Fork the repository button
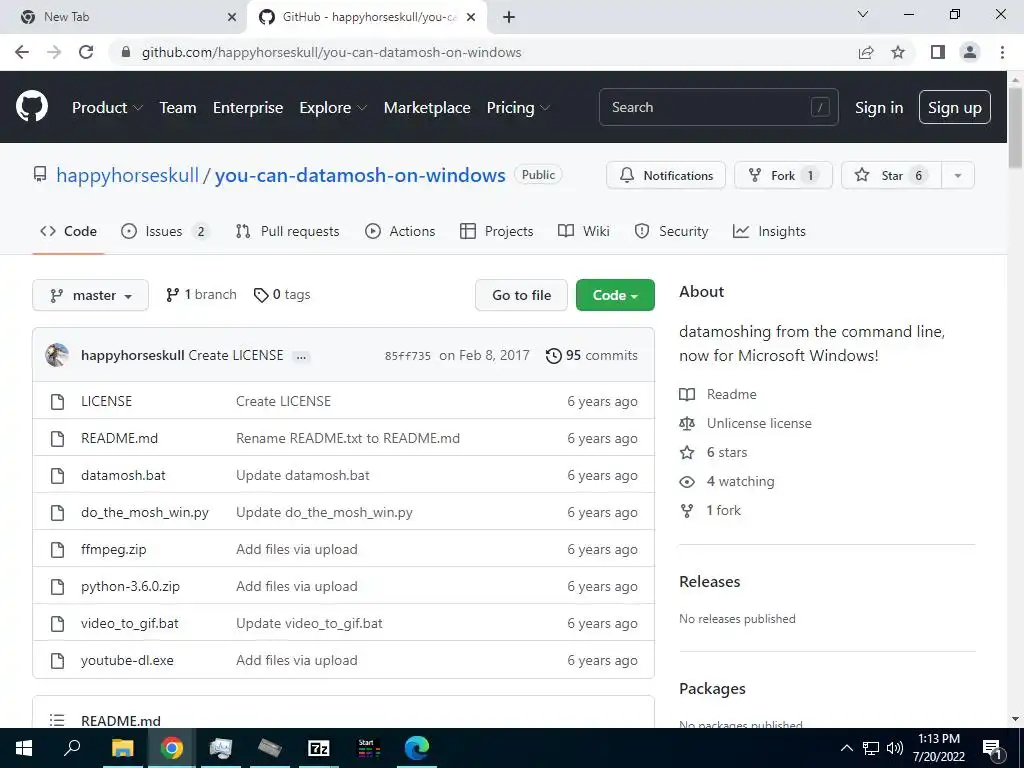The image size is (1024, 768). pyautogui.click(x=783, y=175)
